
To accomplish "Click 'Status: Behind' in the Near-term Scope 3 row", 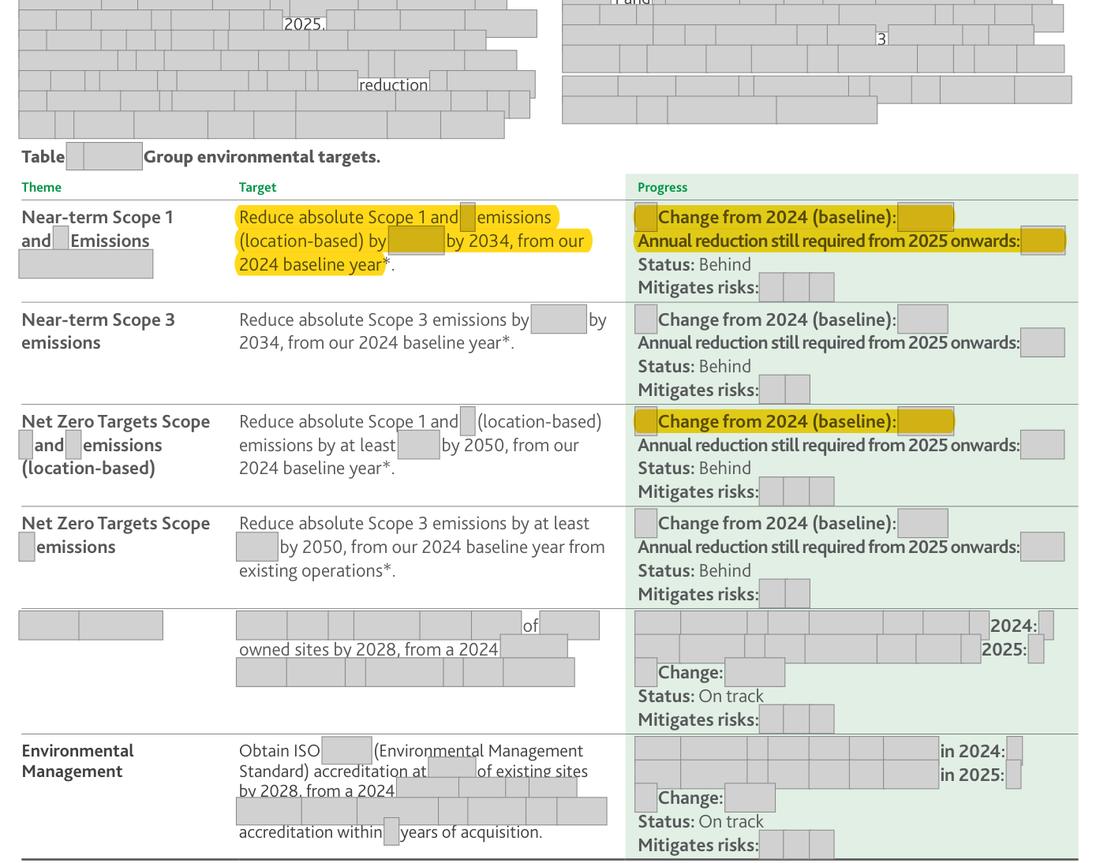I will pos(694,366).
